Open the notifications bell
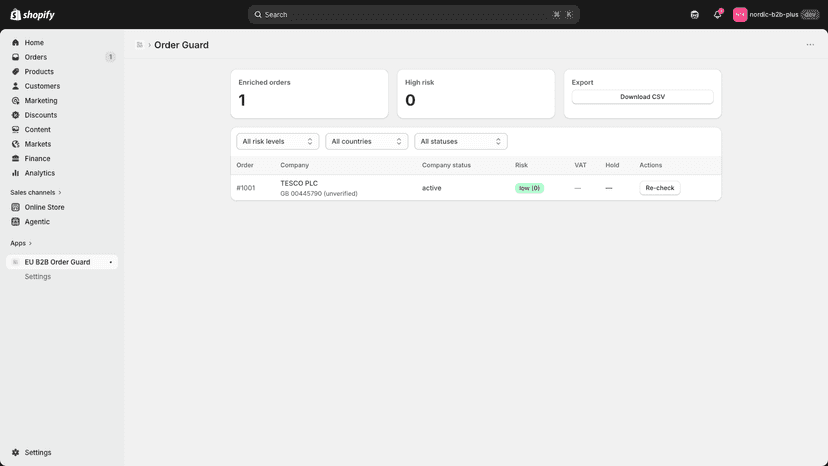This screenshot has width=828, height=466. [717, 15]
